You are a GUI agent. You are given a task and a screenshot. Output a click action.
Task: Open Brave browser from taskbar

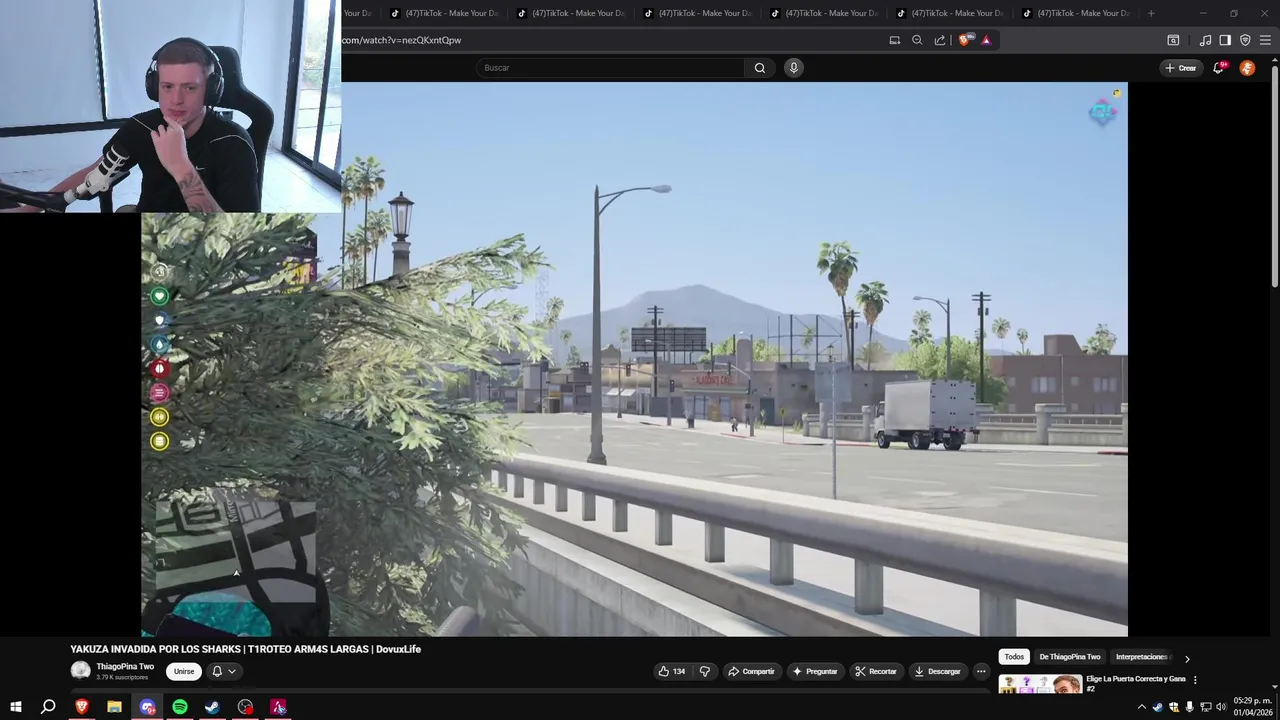[82, 707]
